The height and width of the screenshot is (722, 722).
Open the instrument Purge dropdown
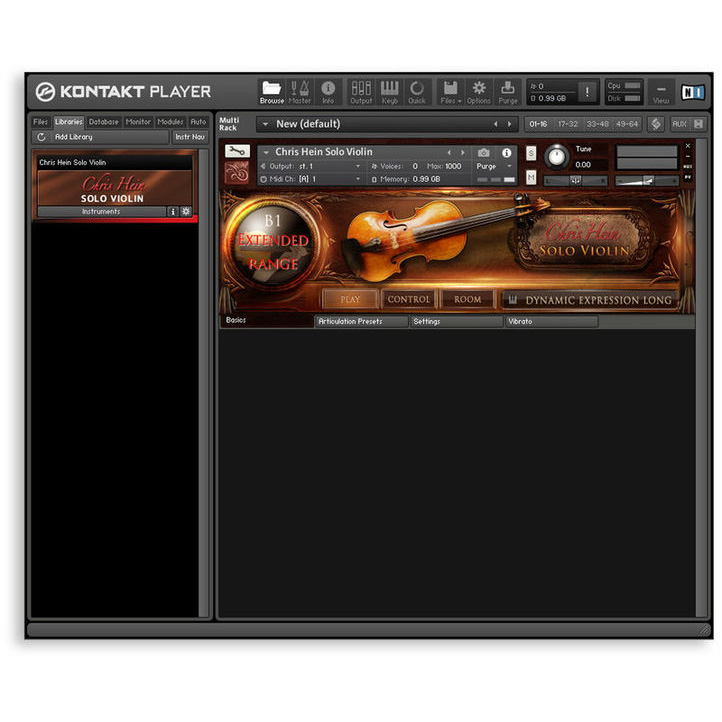(x=495, y=166)
